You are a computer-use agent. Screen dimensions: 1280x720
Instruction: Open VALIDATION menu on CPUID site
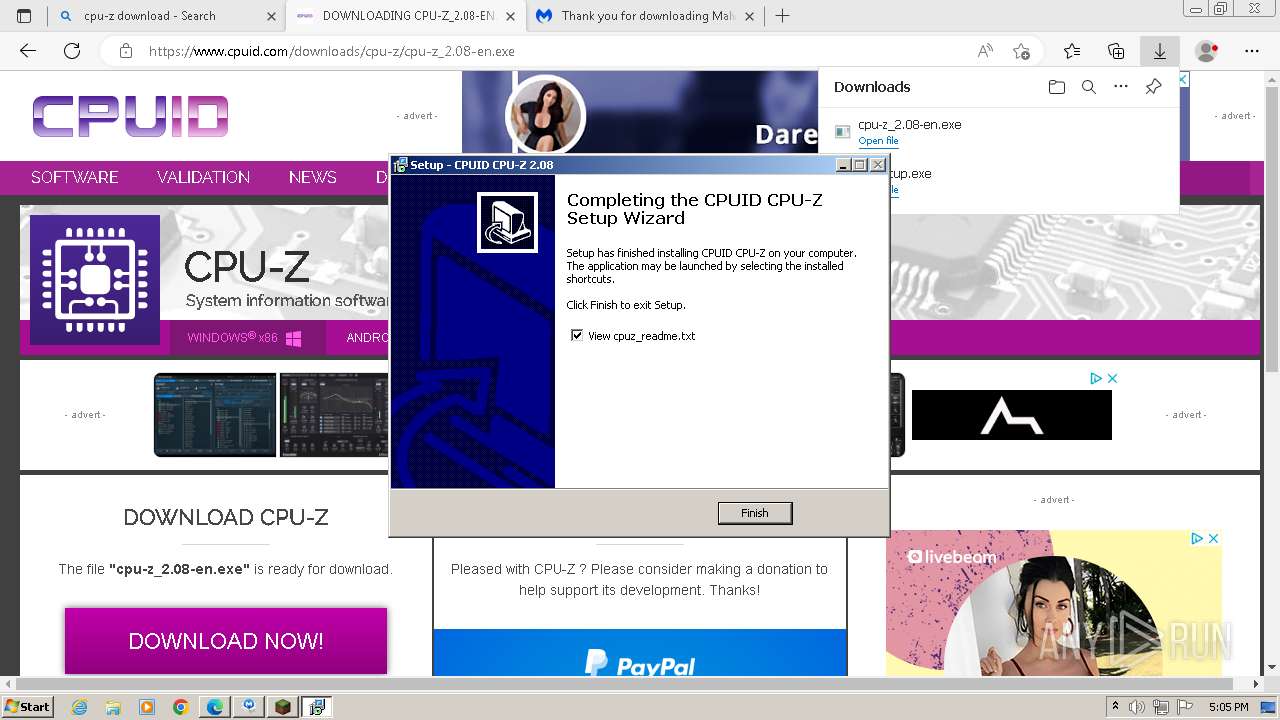pyautogui.click(x=203, y=177)
